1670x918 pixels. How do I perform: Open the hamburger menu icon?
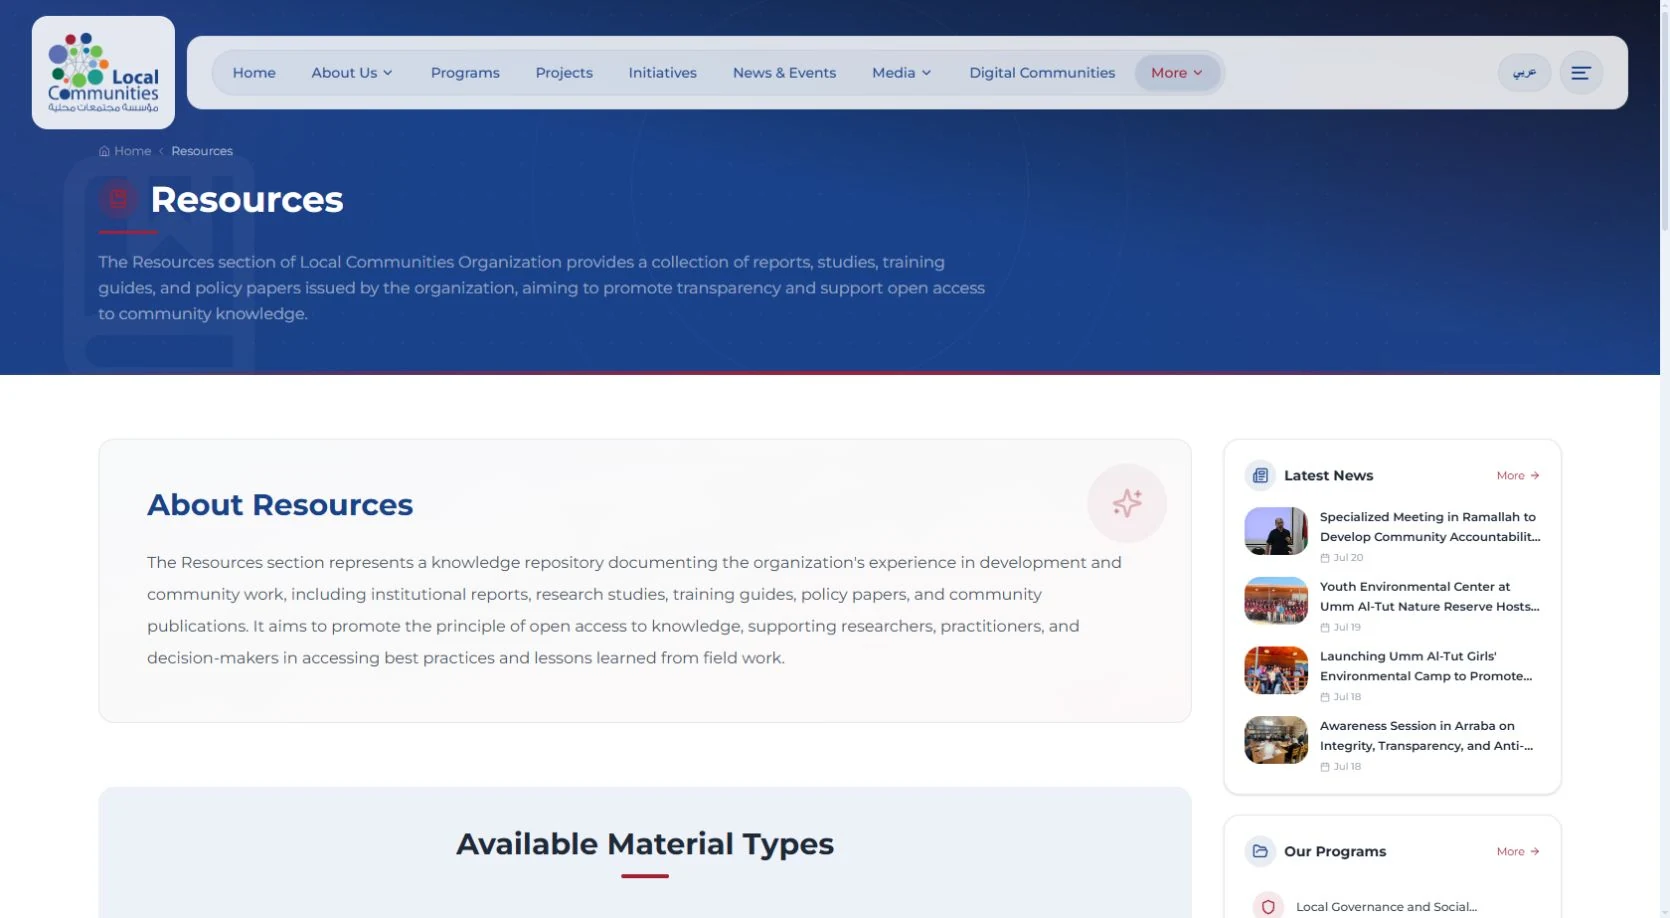[x=1581, y=73]
